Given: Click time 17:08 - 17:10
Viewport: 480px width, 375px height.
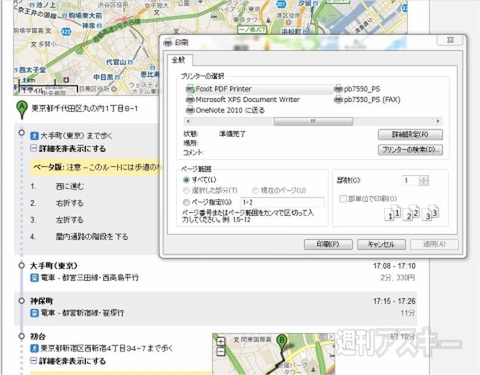Looking at the screenshot, I should [394, 266].
